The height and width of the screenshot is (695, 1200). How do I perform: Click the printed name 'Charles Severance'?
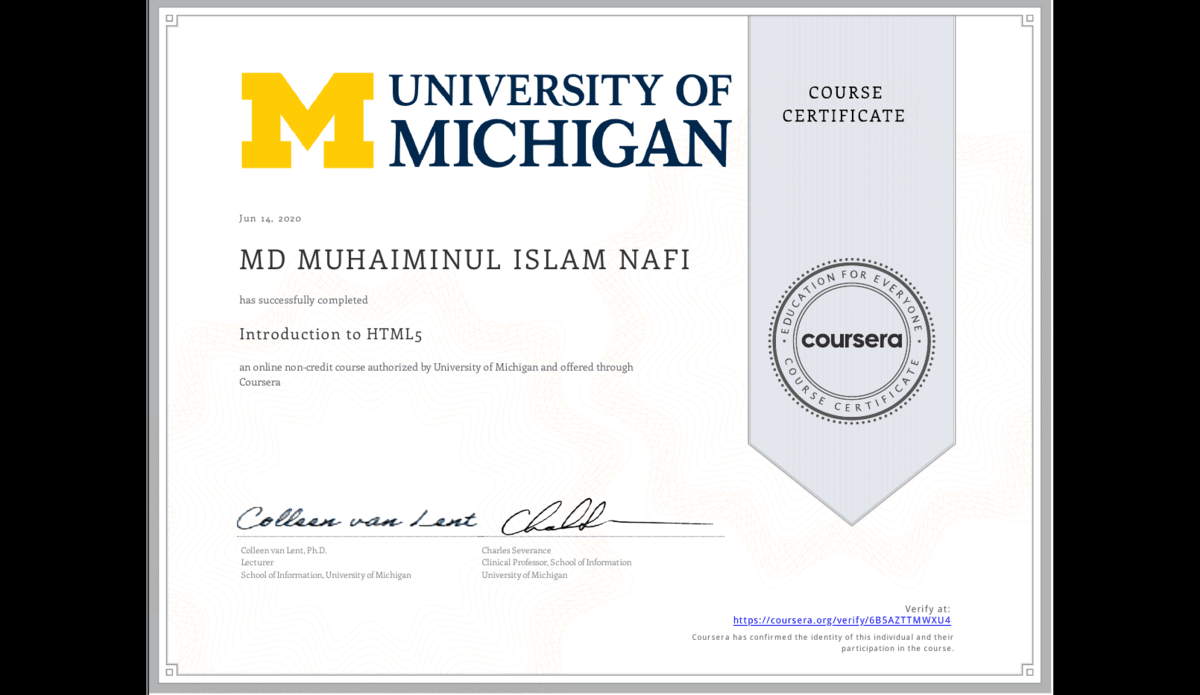click(516, 551)
